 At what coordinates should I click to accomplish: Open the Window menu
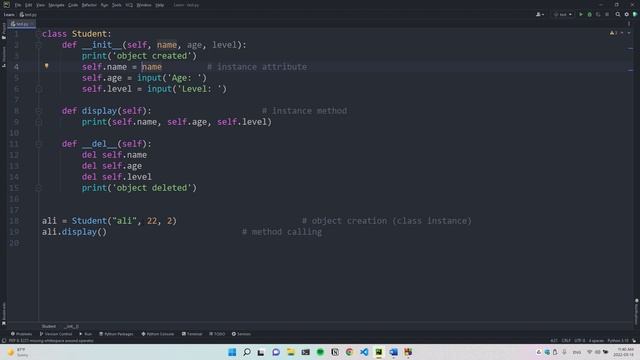(144, 5)
